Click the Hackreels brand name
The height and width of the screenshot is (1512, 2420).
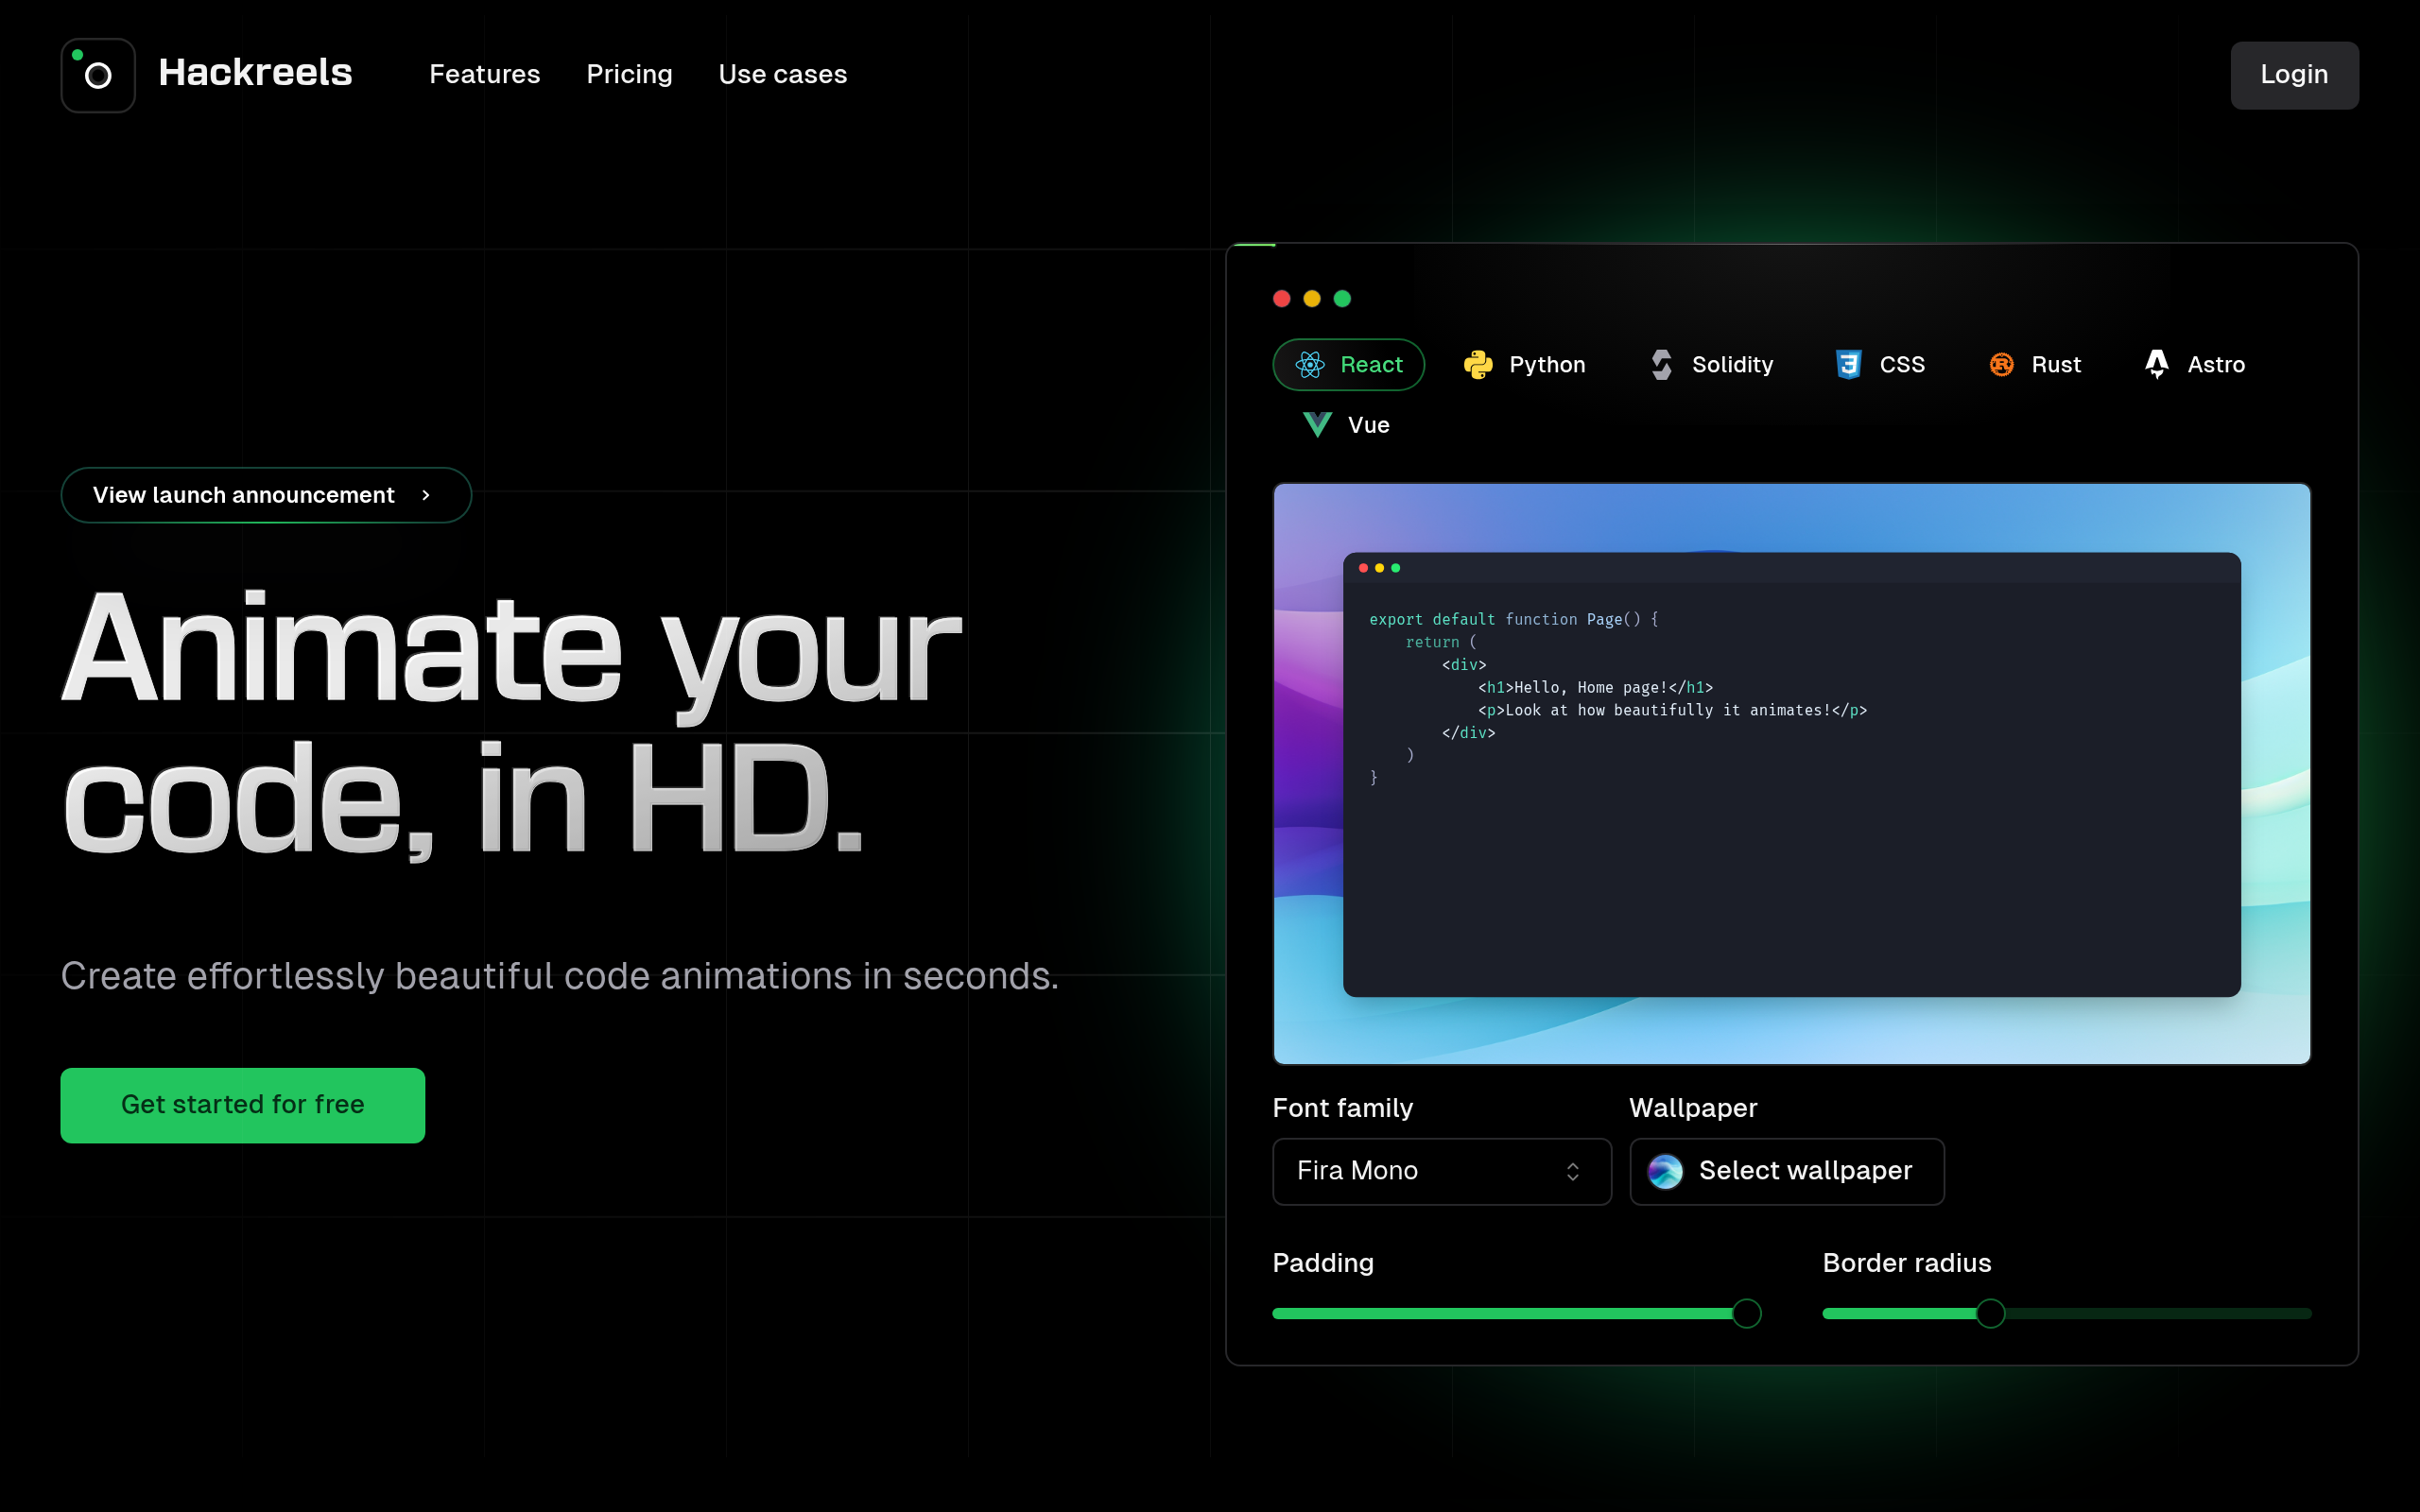pos(255,73)
